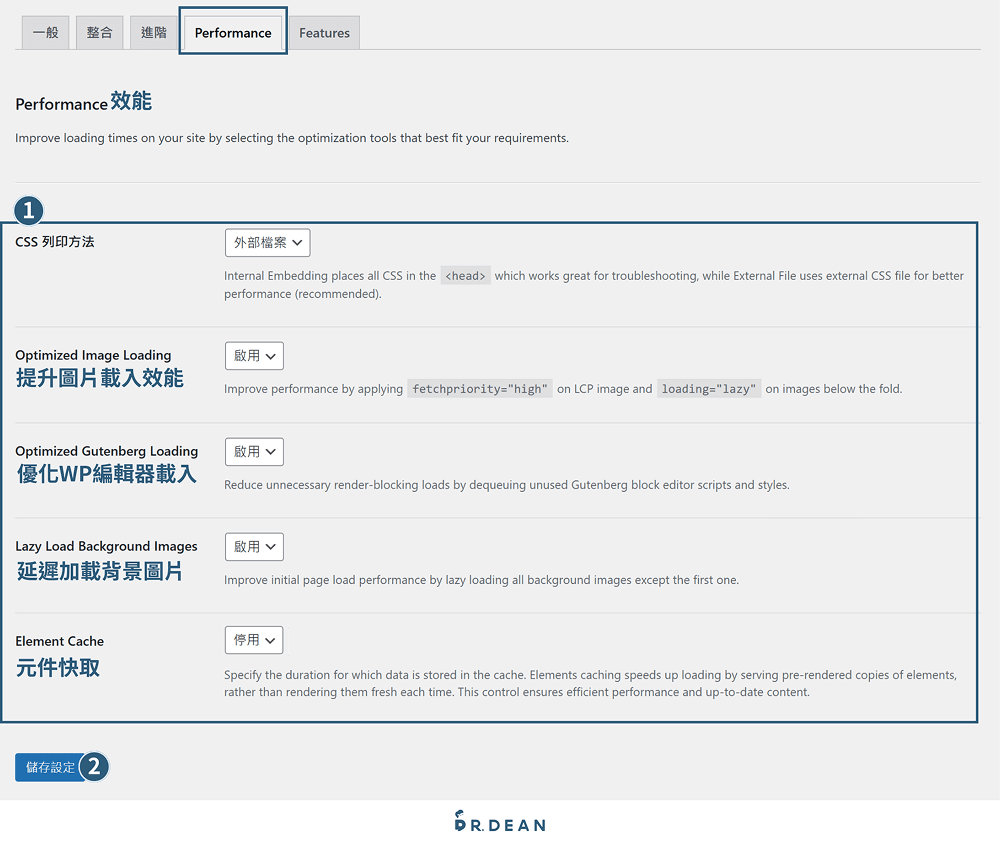1000x844 pixels.
Task: Open the 進階 settings tab
Action: click(152, 32)
